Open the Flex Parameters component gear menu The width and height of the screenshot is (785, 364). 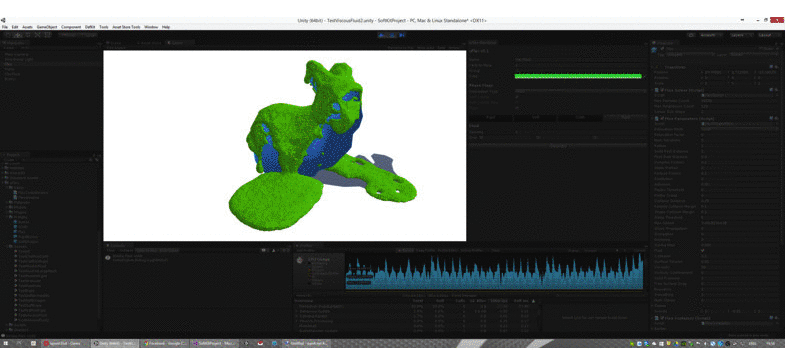click(776, 119)
